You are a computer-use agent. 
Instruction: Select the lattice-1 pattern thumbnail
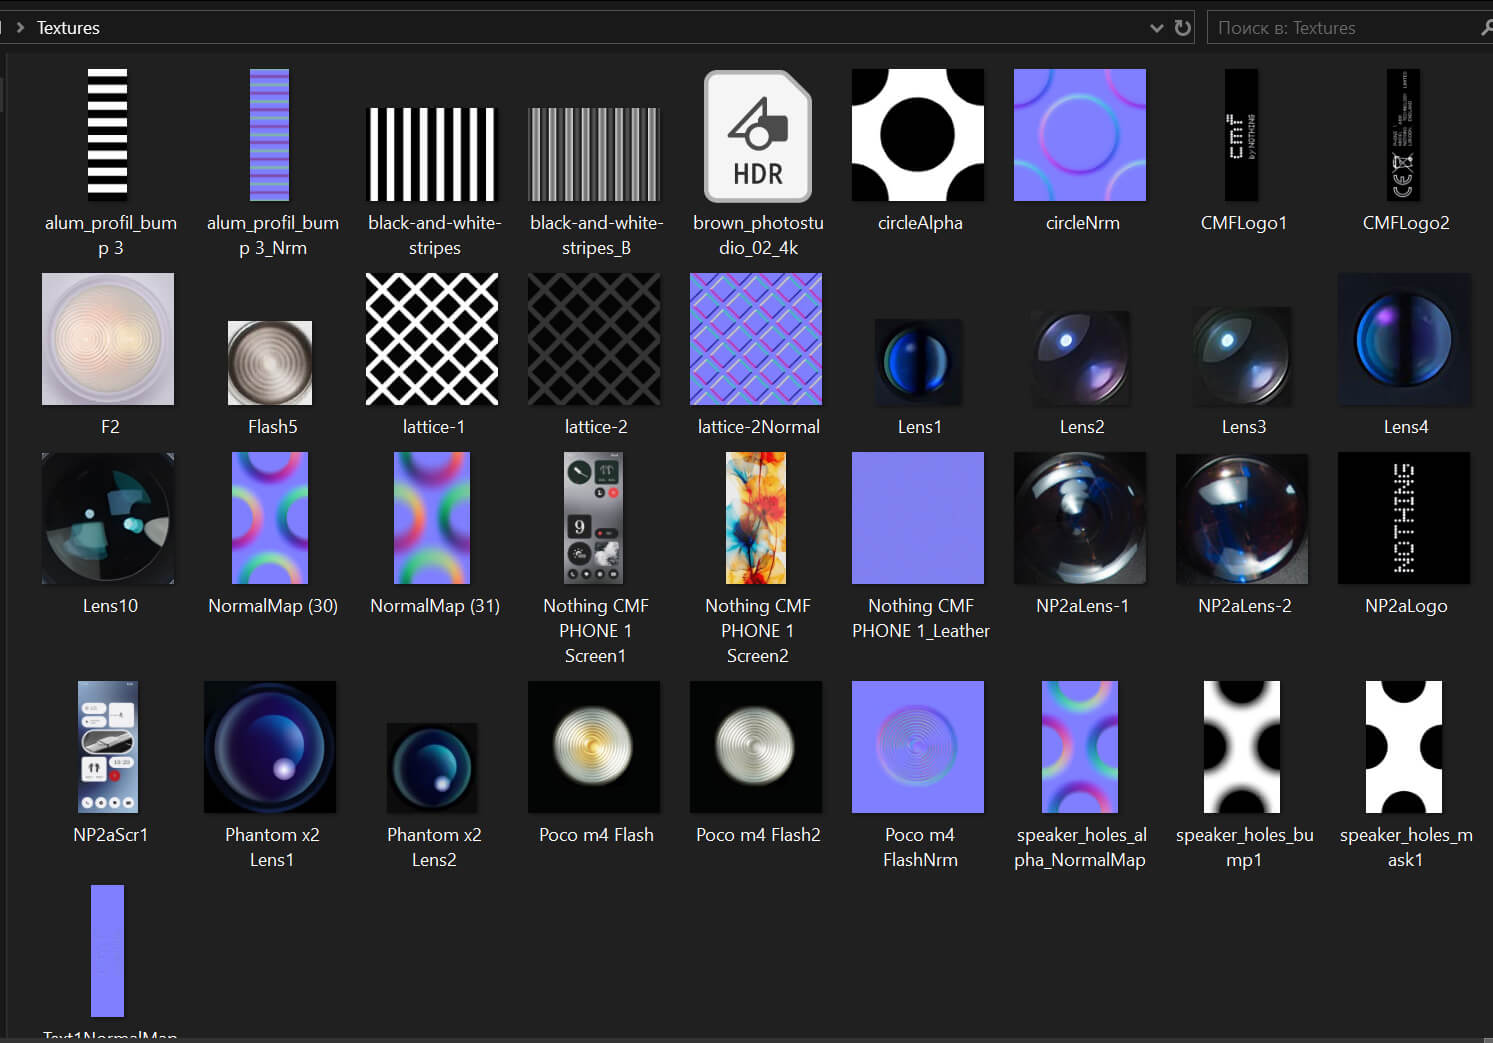pos(432,339)
